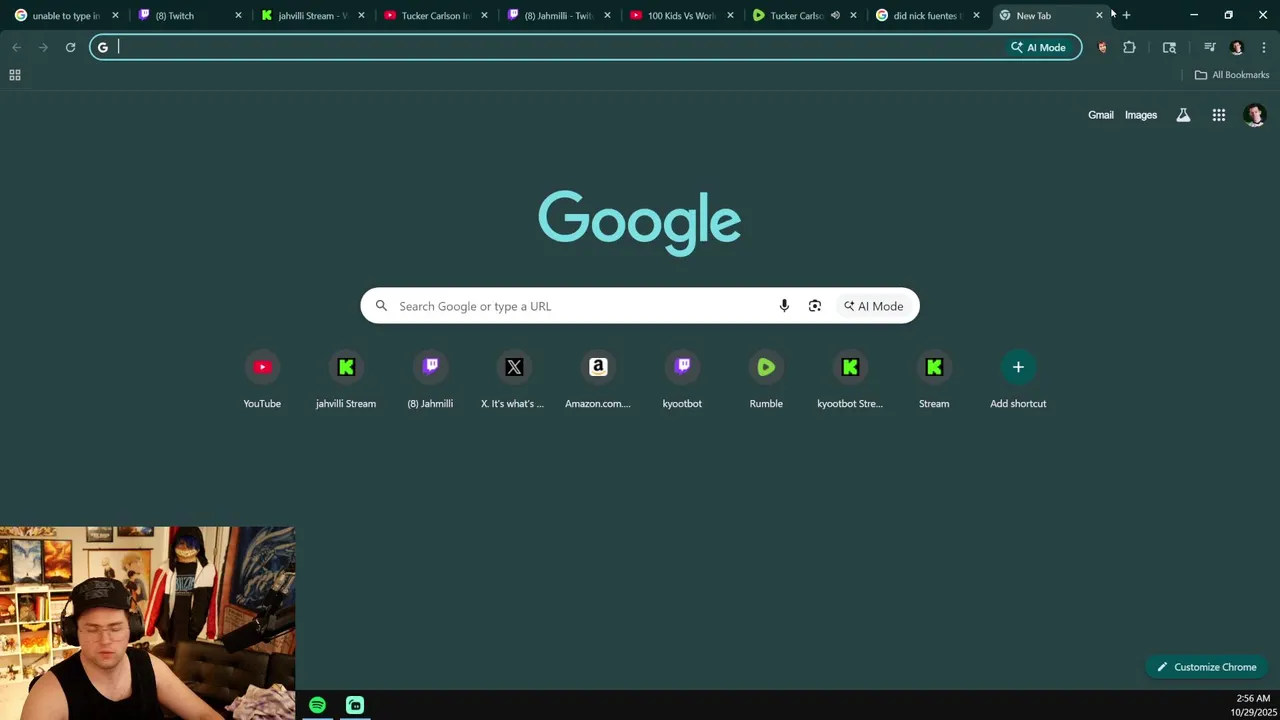Viewport: 1280px width, 720px height.
Task: Close the 'New Tab' tab
Action: pyautogui.click(x=1099, y=15)
